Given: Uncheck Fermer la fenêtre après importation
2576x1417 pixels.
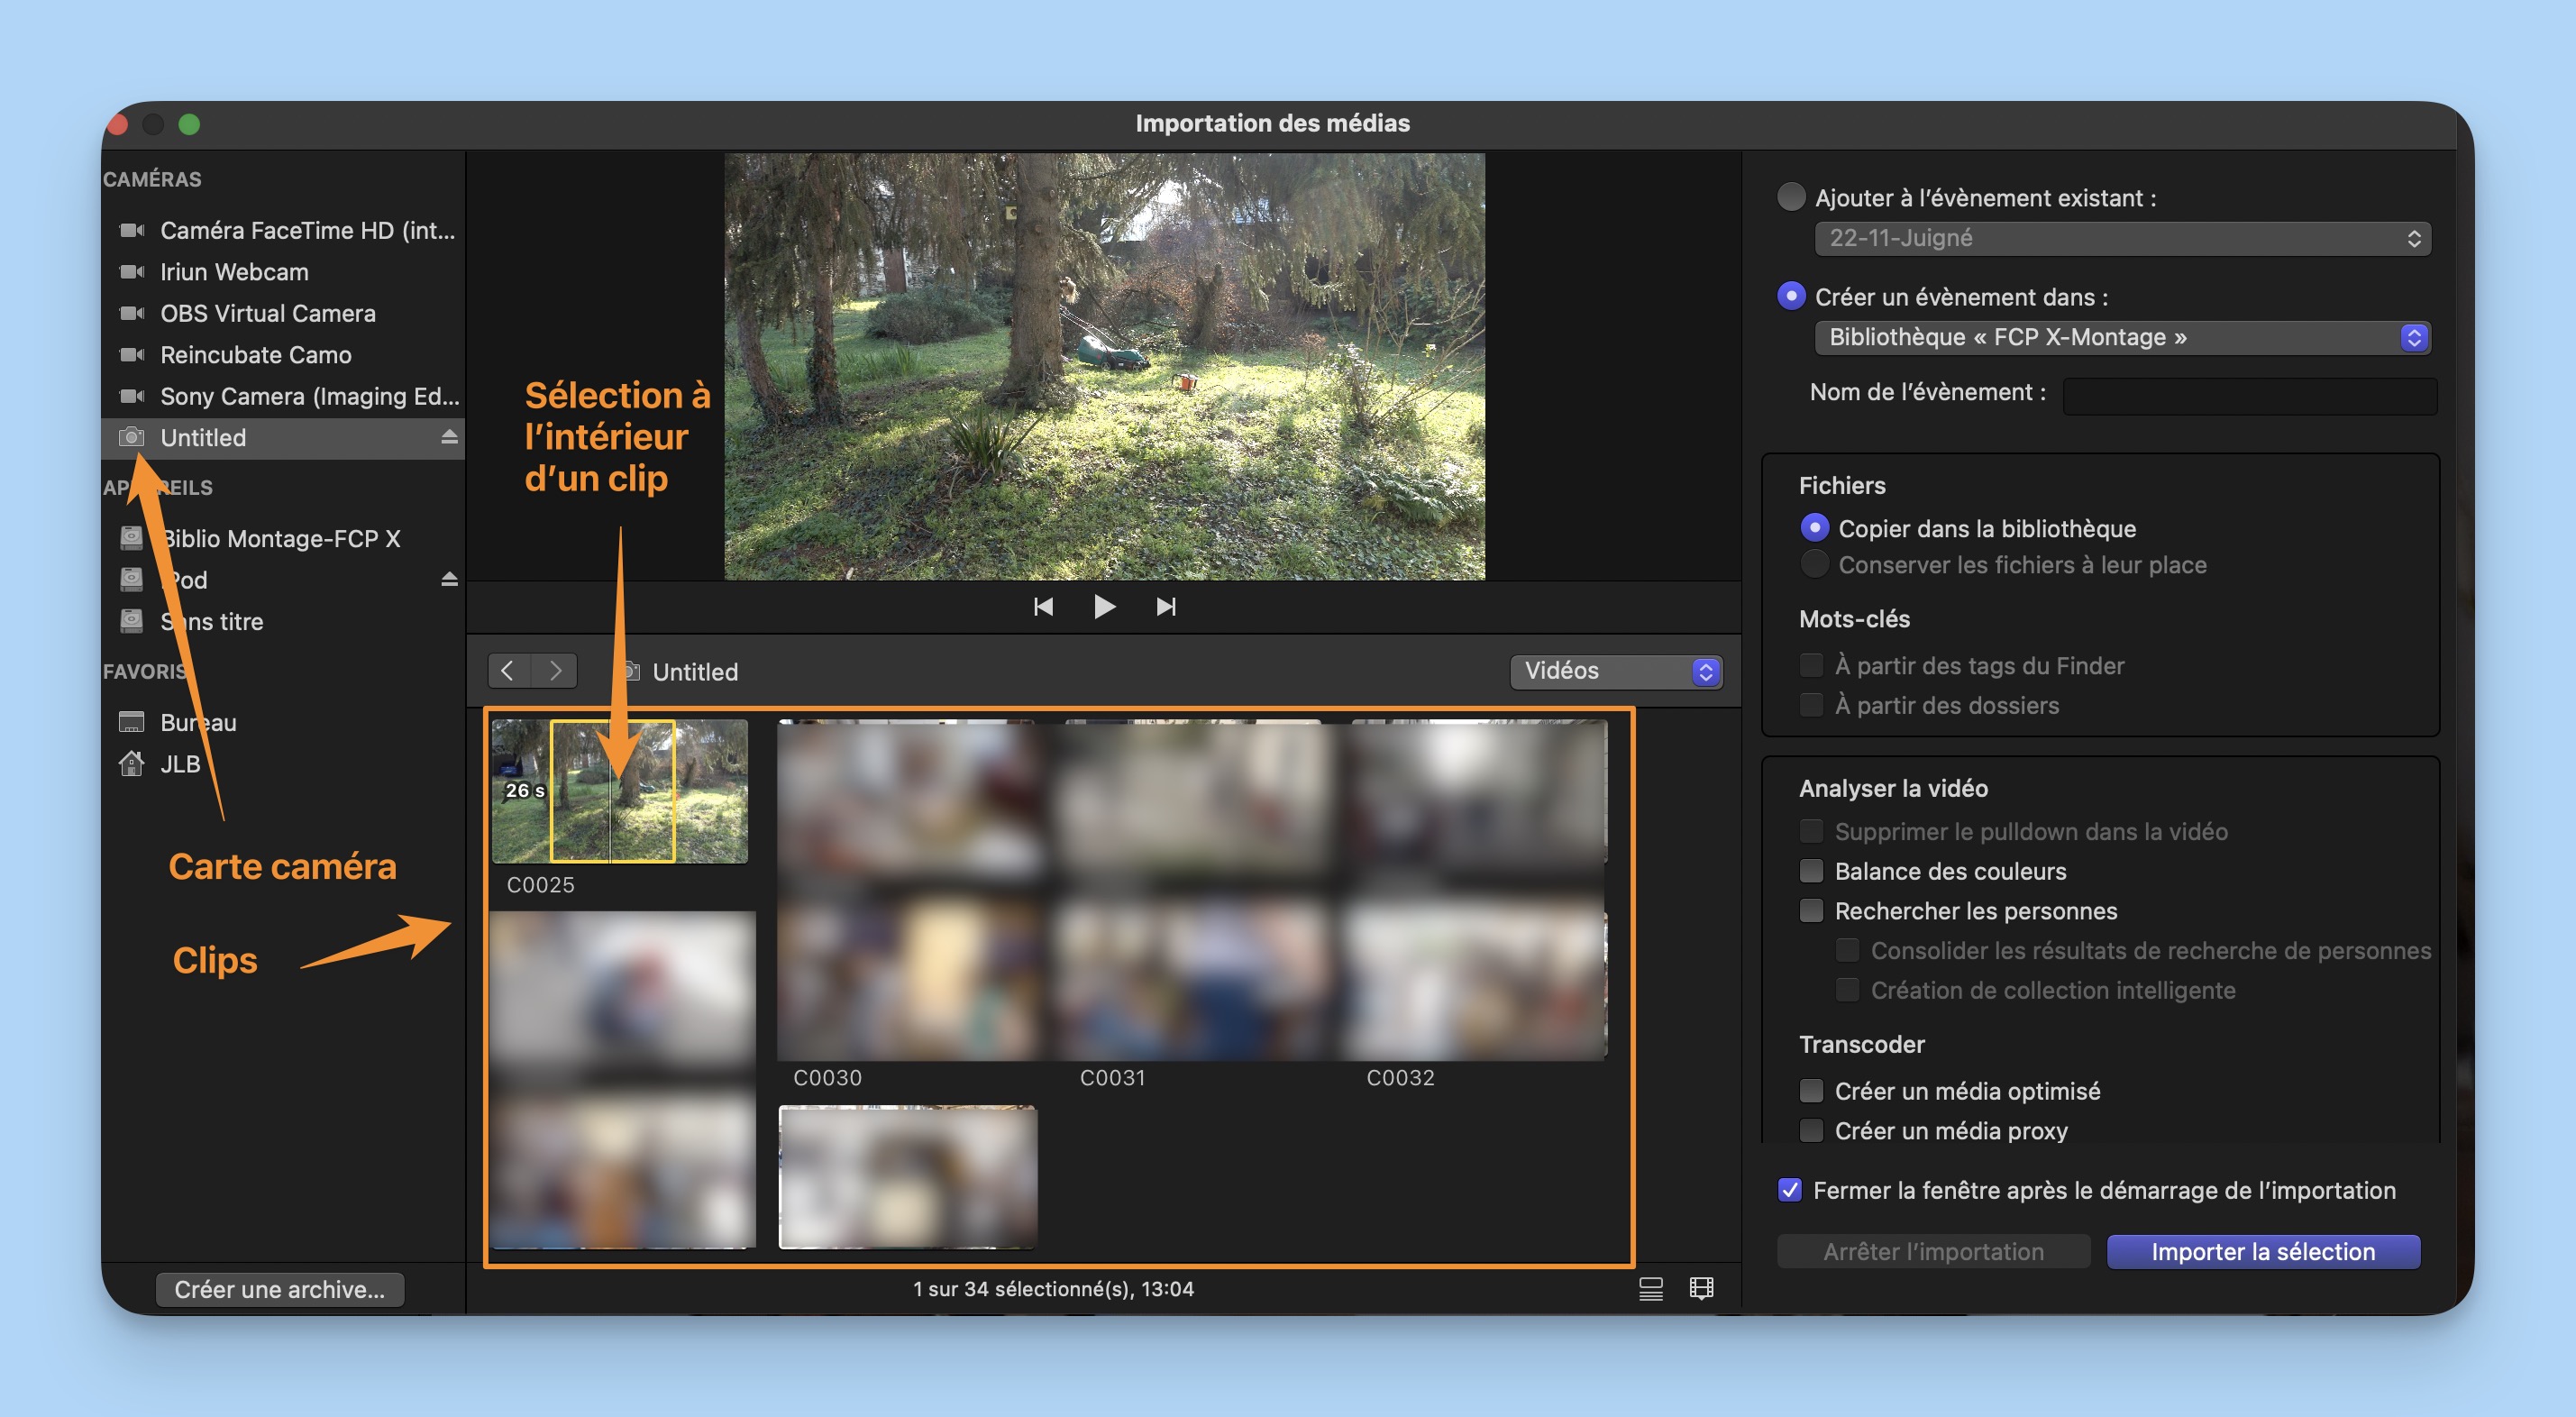Looking at the screenshot, I should [1790, 1190].
